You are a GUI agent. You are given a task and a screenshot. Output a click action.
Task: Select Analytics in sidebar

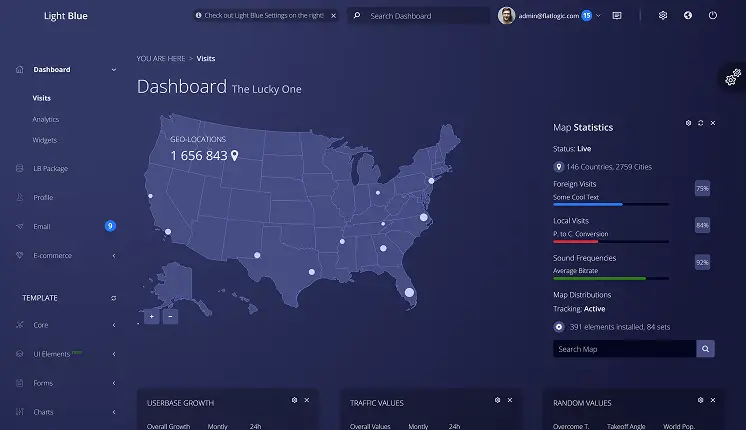point(46,119)
